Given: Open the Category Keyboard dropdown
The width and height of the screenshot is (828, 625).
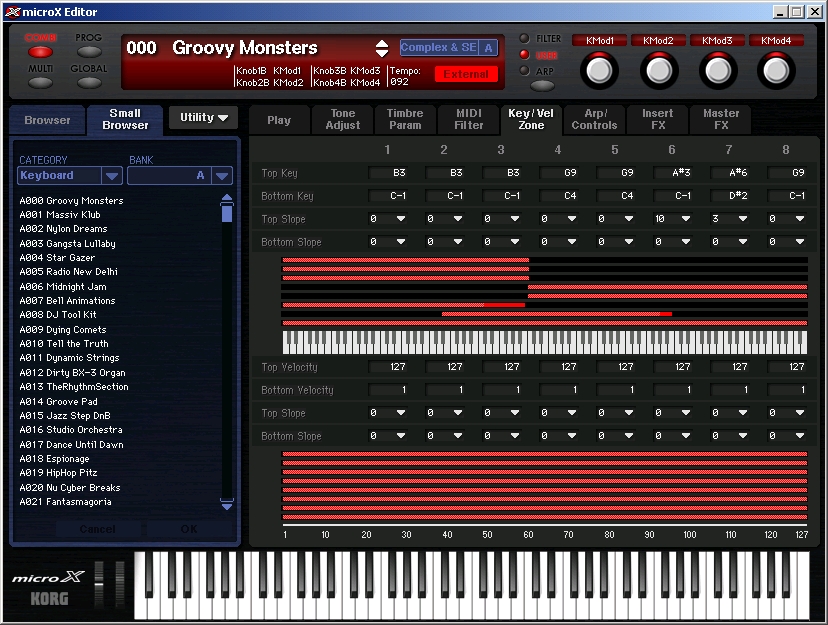Looking at the screenshot, I should click(70, 175).
